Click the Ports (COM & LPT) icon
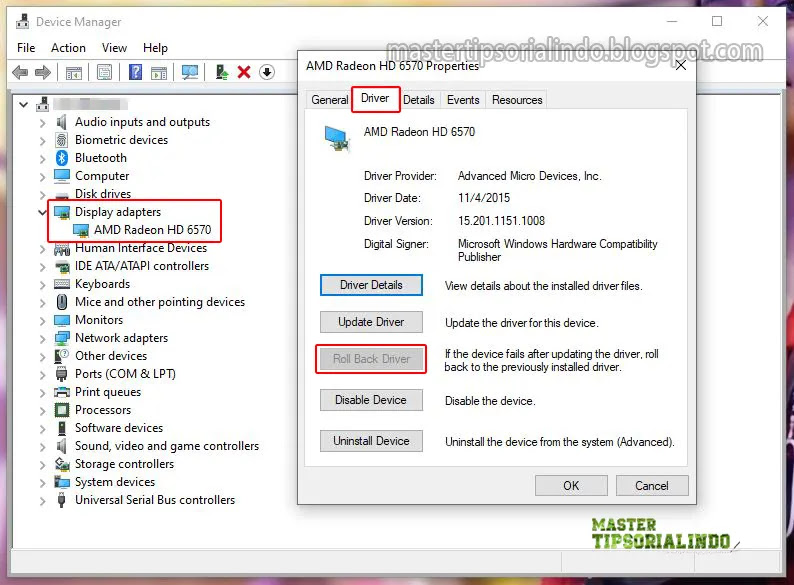This screenshot has height=585, width=794. coord(62,374)
